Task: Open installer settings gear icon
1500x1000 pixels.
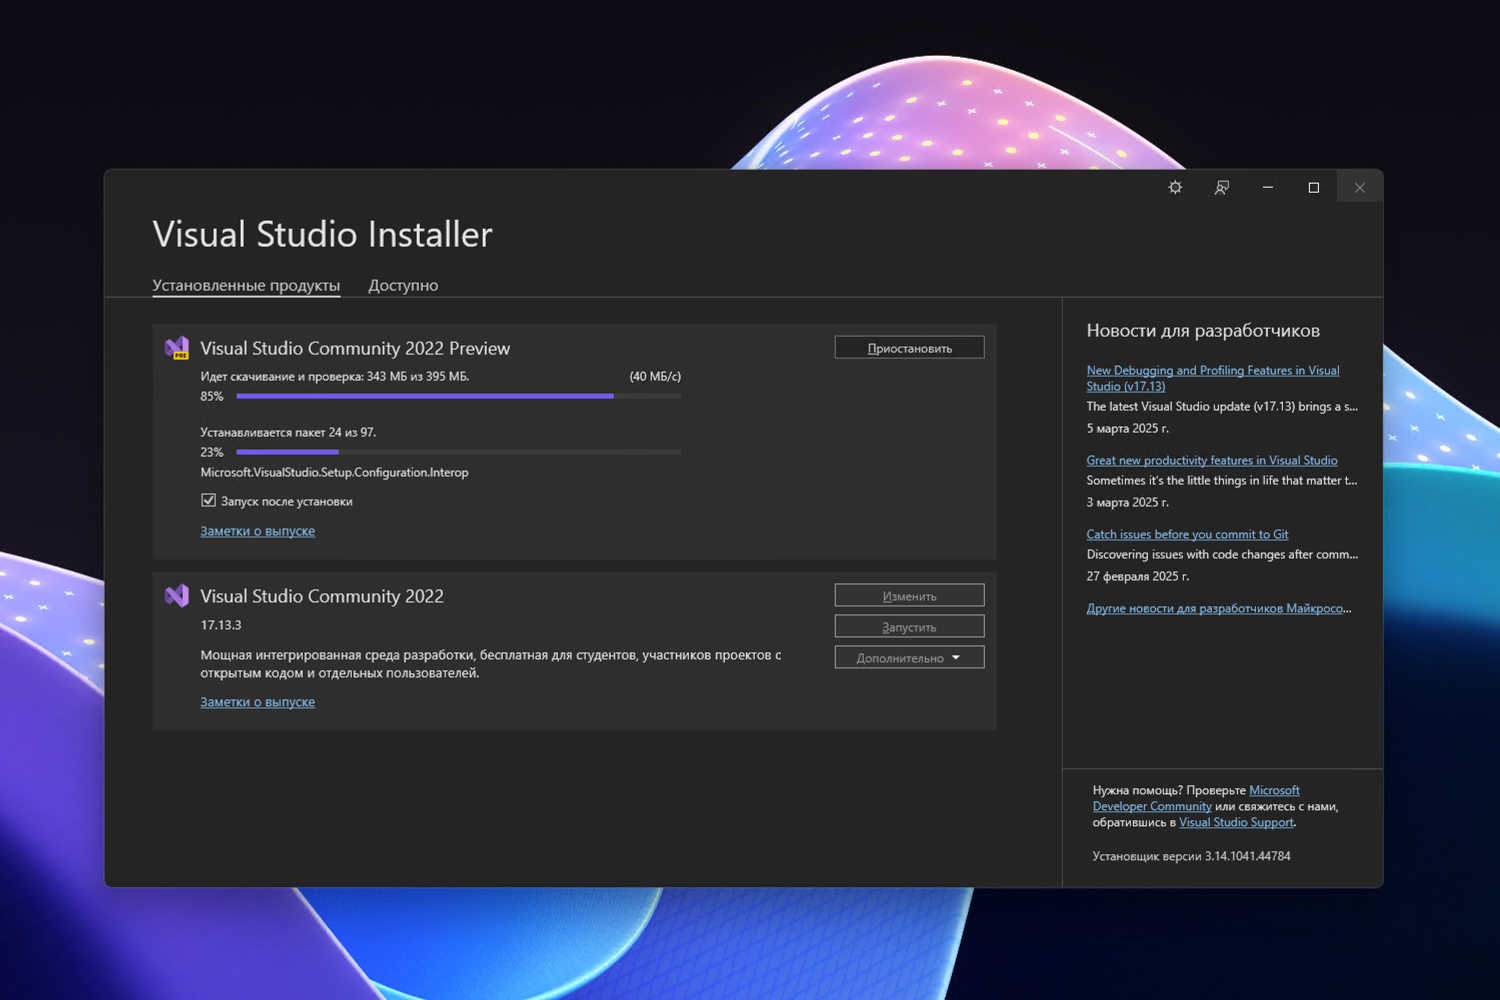Action: pos(1175,188)
